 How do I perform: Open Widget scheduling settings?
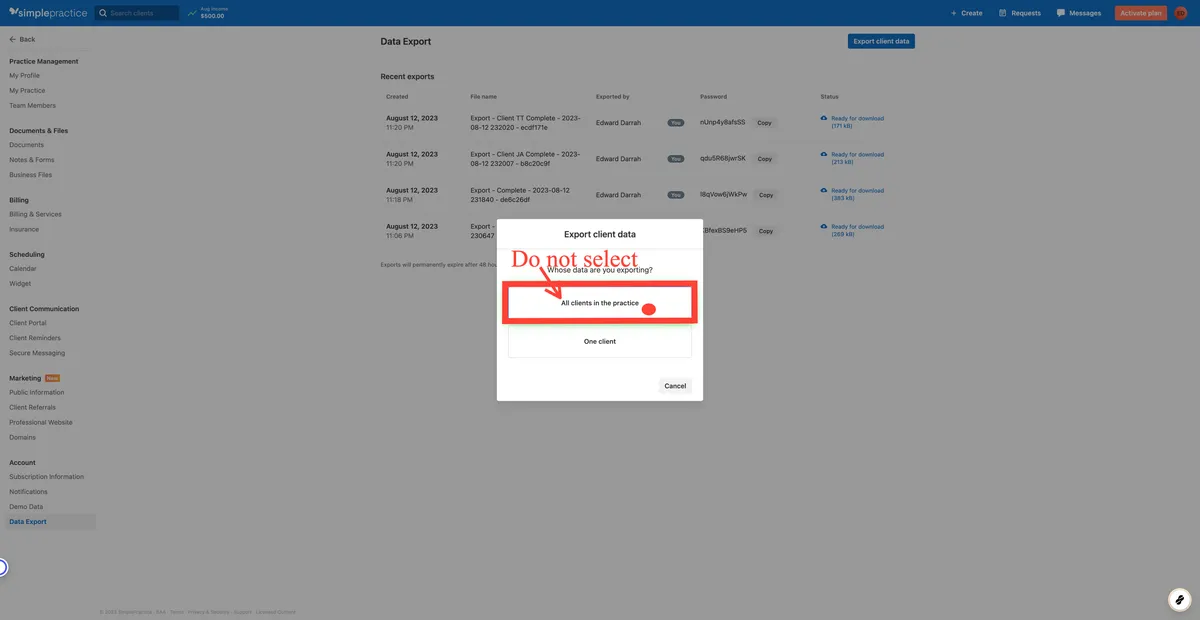tap(20, 284)
